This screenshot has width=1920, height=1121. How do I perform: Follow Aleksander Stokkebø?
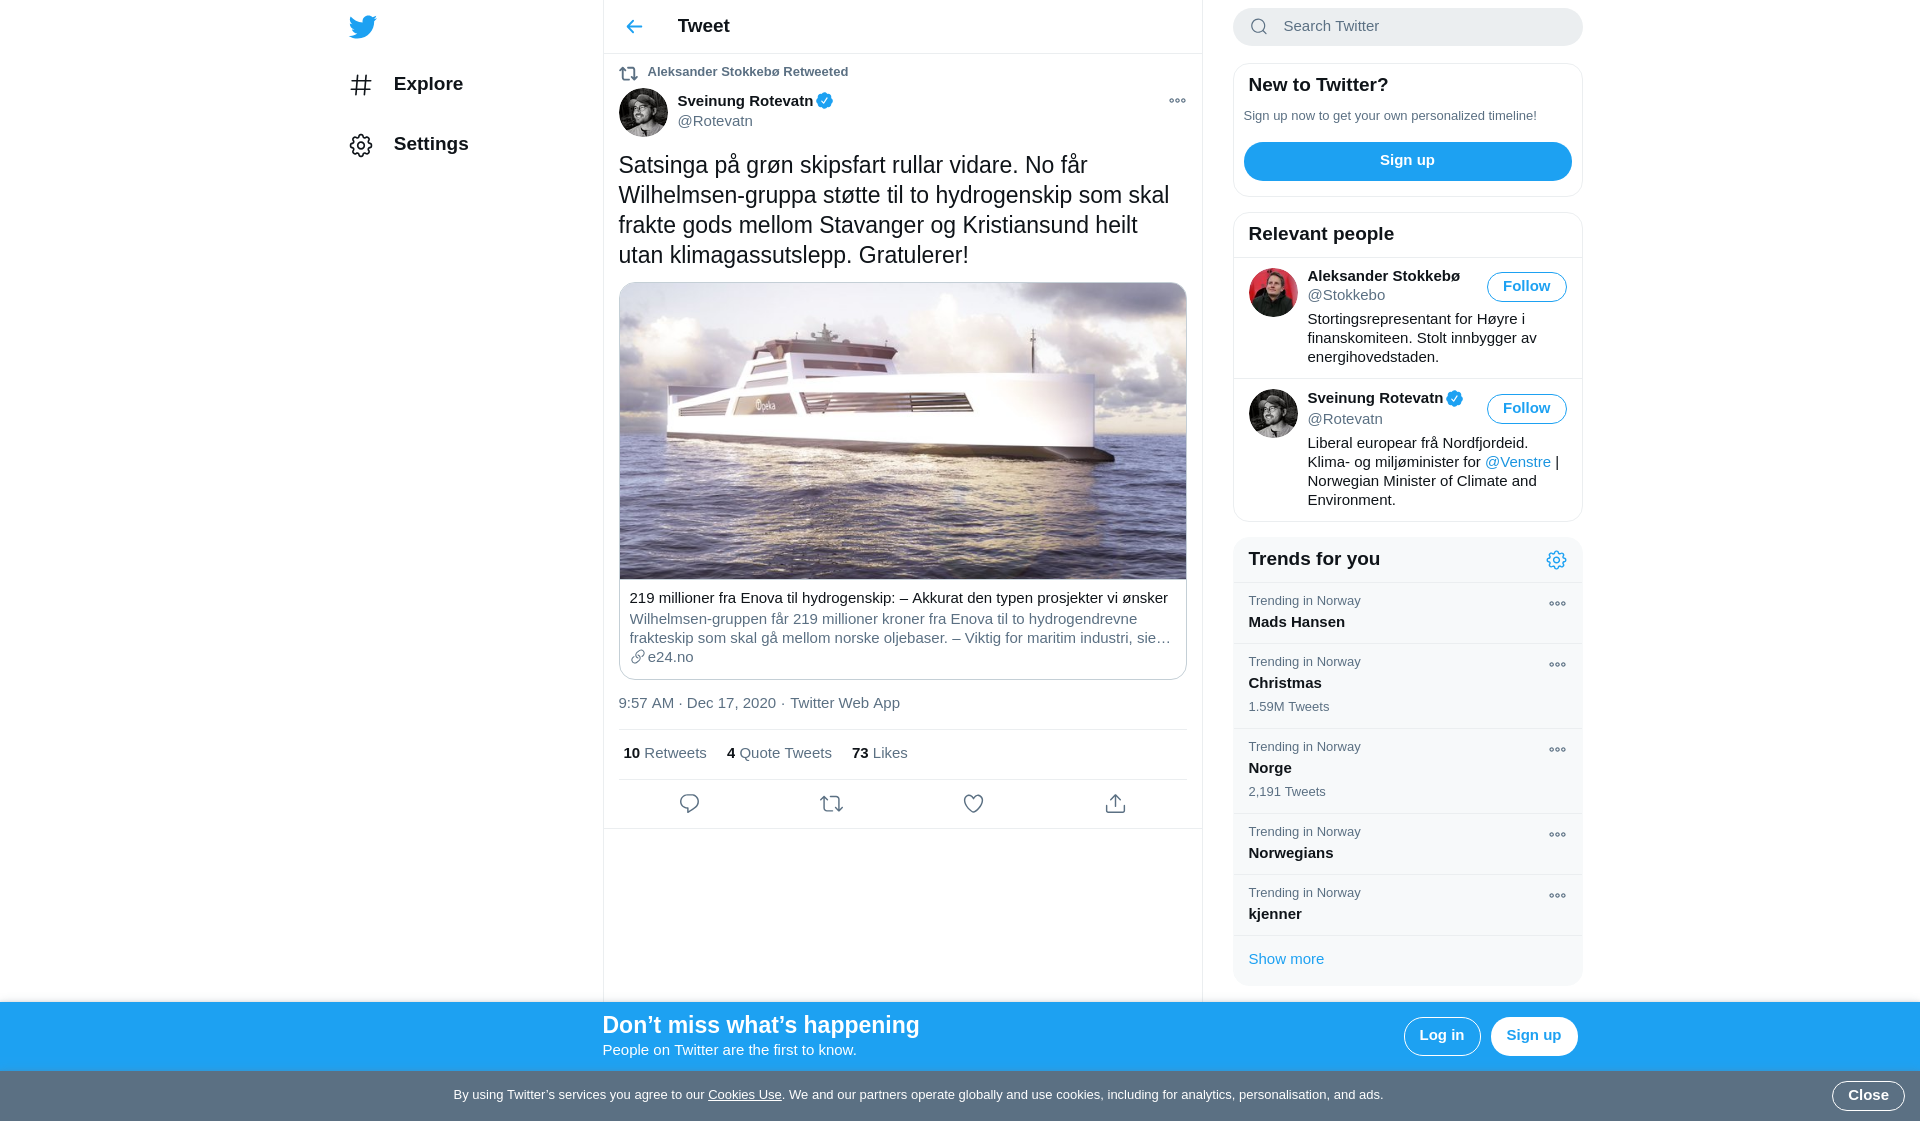[x=1526, y=287]
